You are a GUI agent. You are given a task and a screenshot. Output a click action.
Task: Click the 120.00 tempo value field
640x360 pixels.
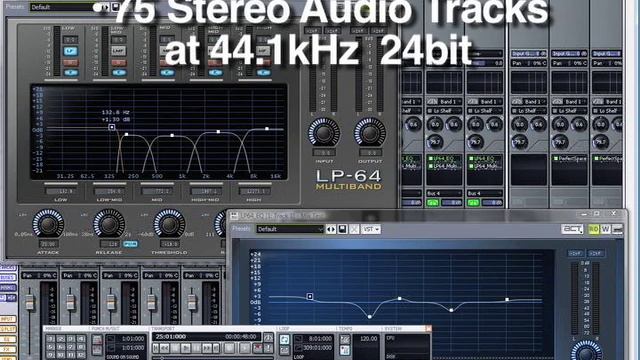coord(369,339)
